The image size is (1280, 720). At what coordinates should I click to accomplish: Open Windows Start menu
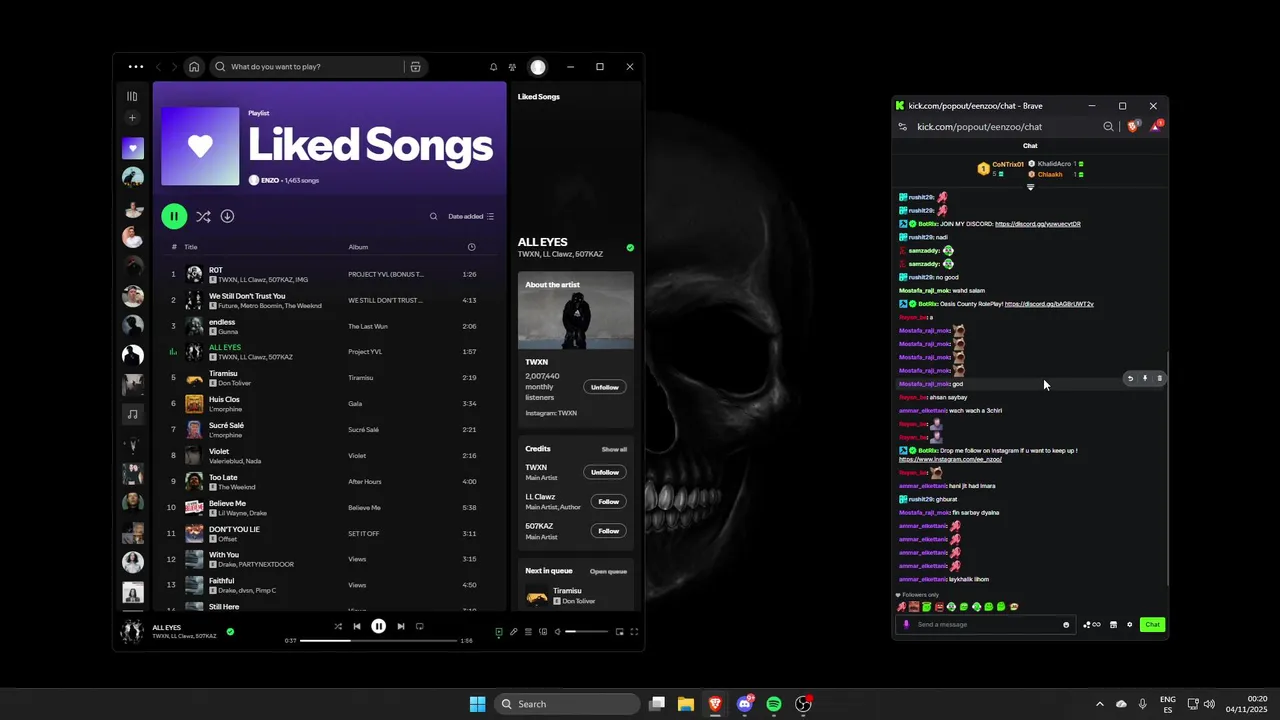[x=477, y=704]
